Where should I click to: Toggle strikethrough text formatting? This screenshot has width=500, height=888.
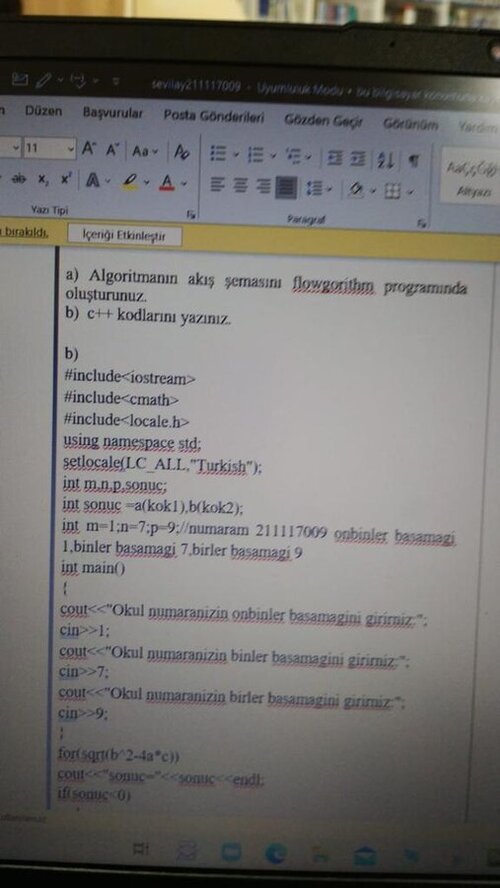click(20, 176)
